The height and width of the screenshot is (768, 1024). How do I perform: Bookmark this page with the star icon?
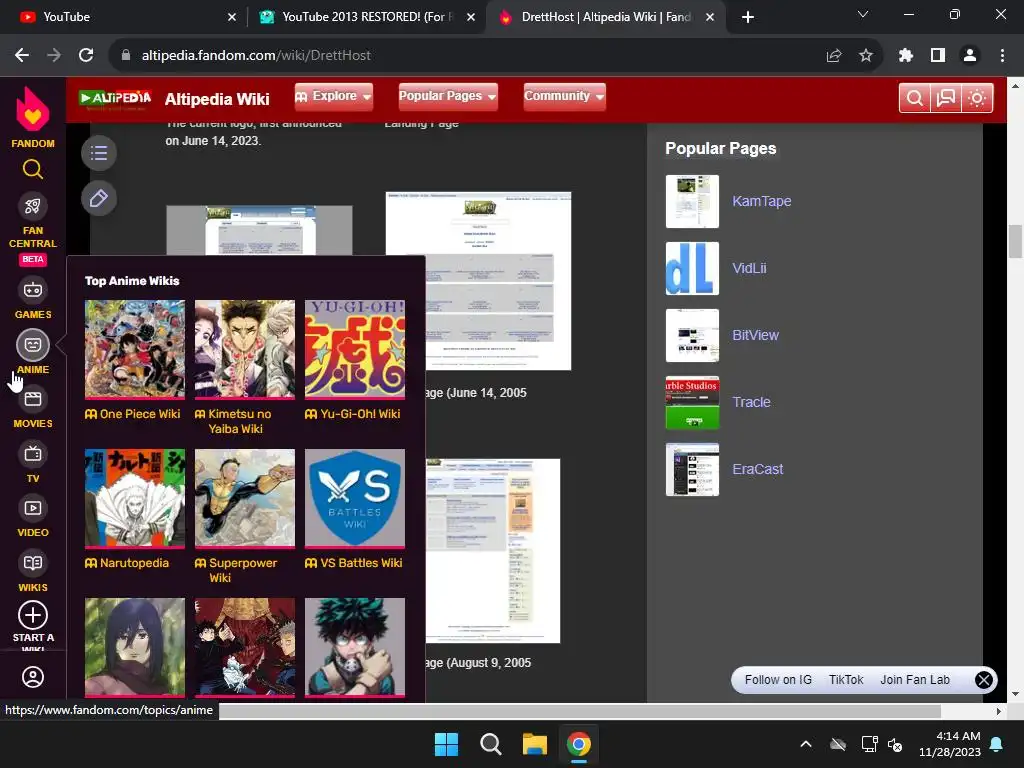coord(866,56)
